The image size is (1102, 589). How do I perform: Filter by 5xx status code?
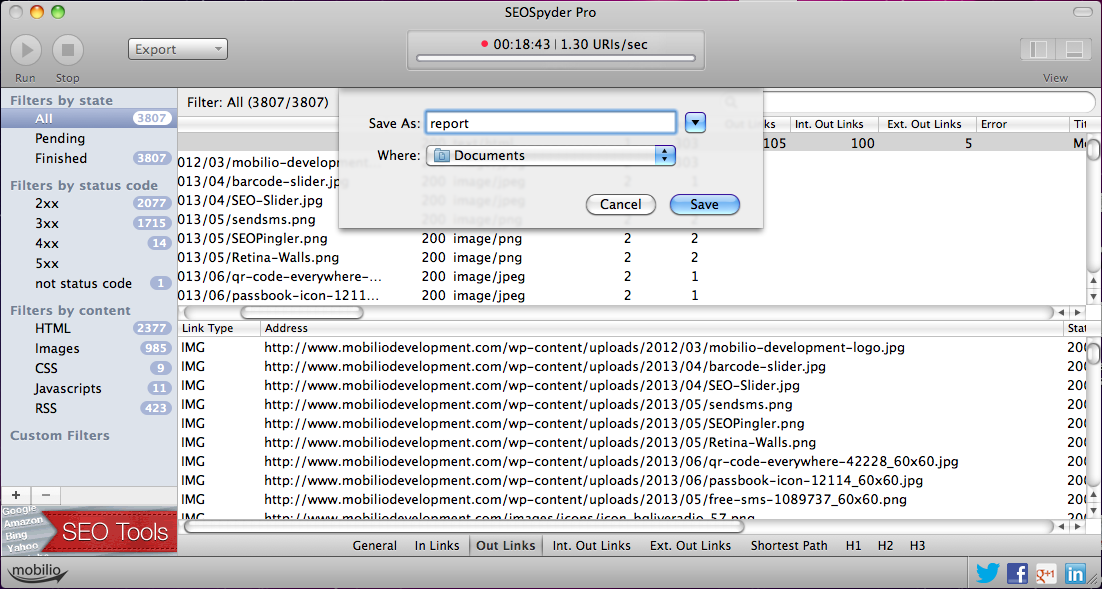click(x=89, y=264)
